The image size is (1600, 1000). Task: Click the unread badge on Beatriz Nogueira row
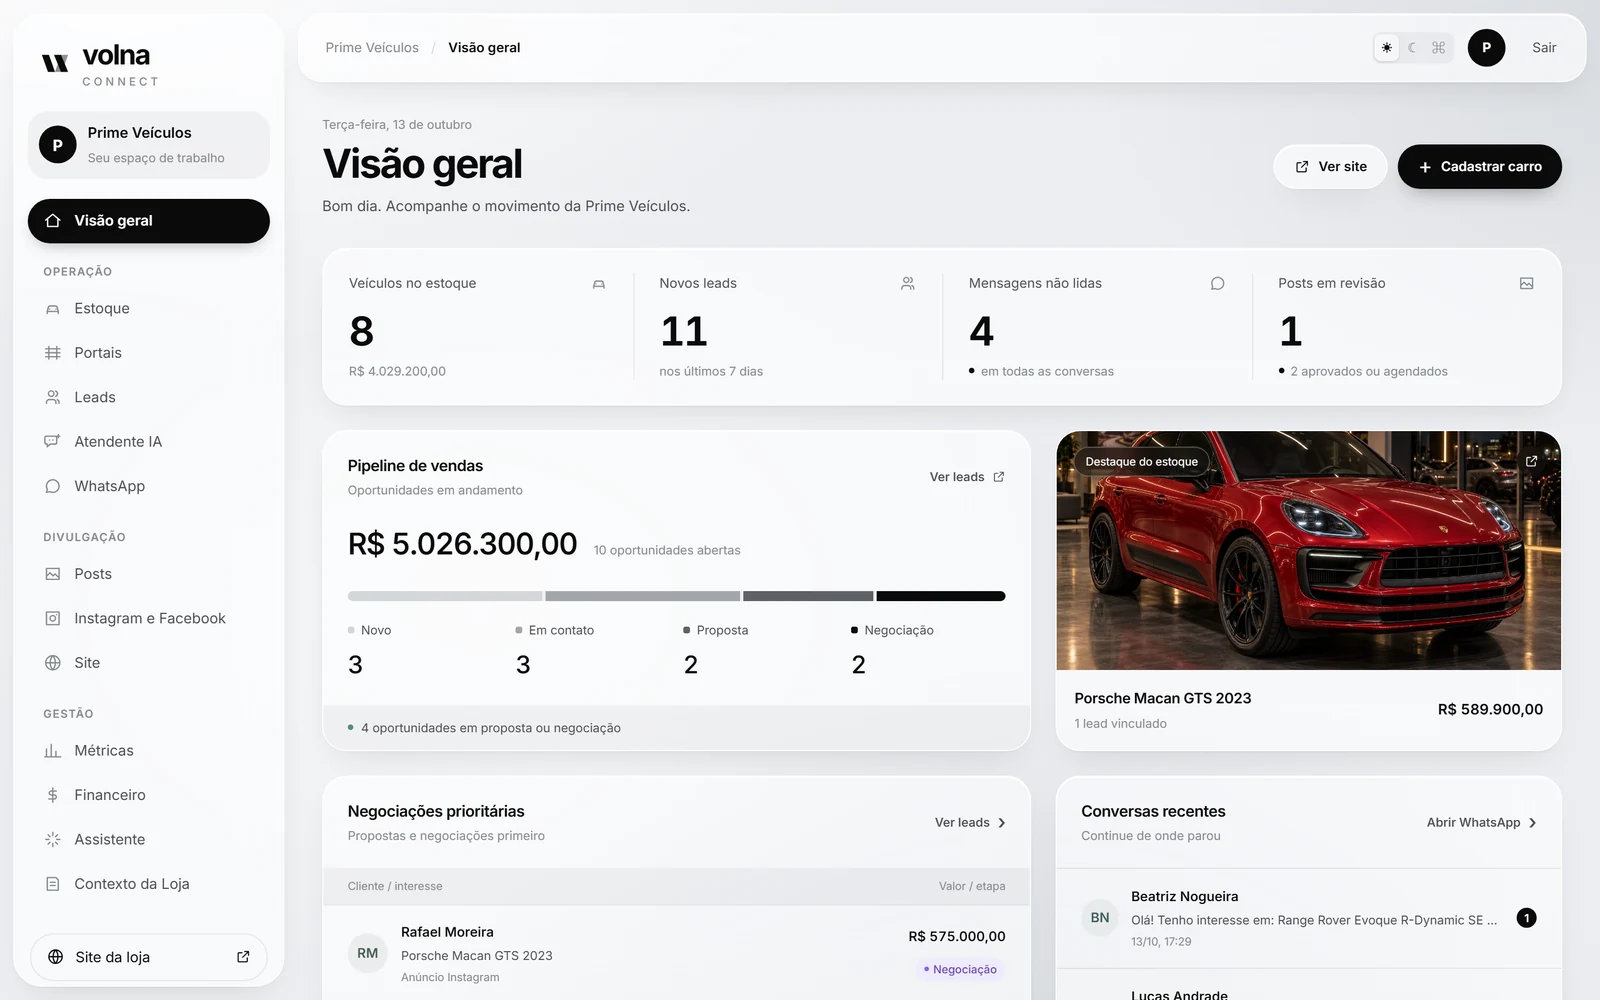point(1526,918)
